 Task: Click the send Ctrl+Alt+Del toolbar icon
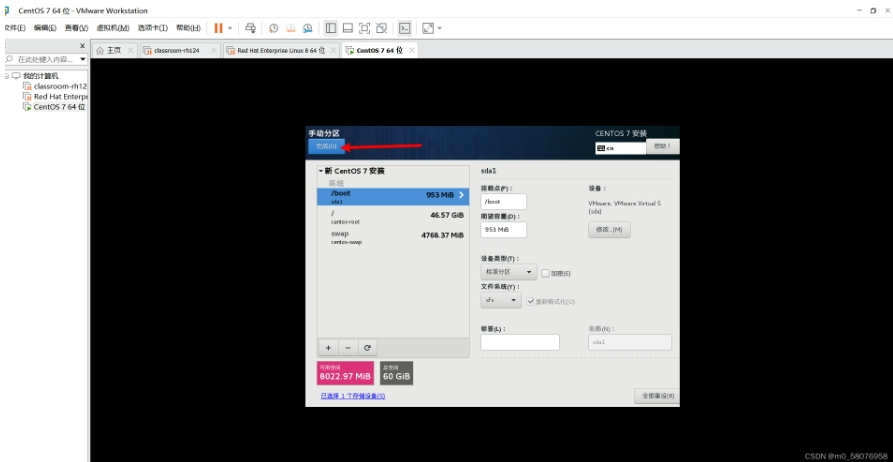coord(250,28)
